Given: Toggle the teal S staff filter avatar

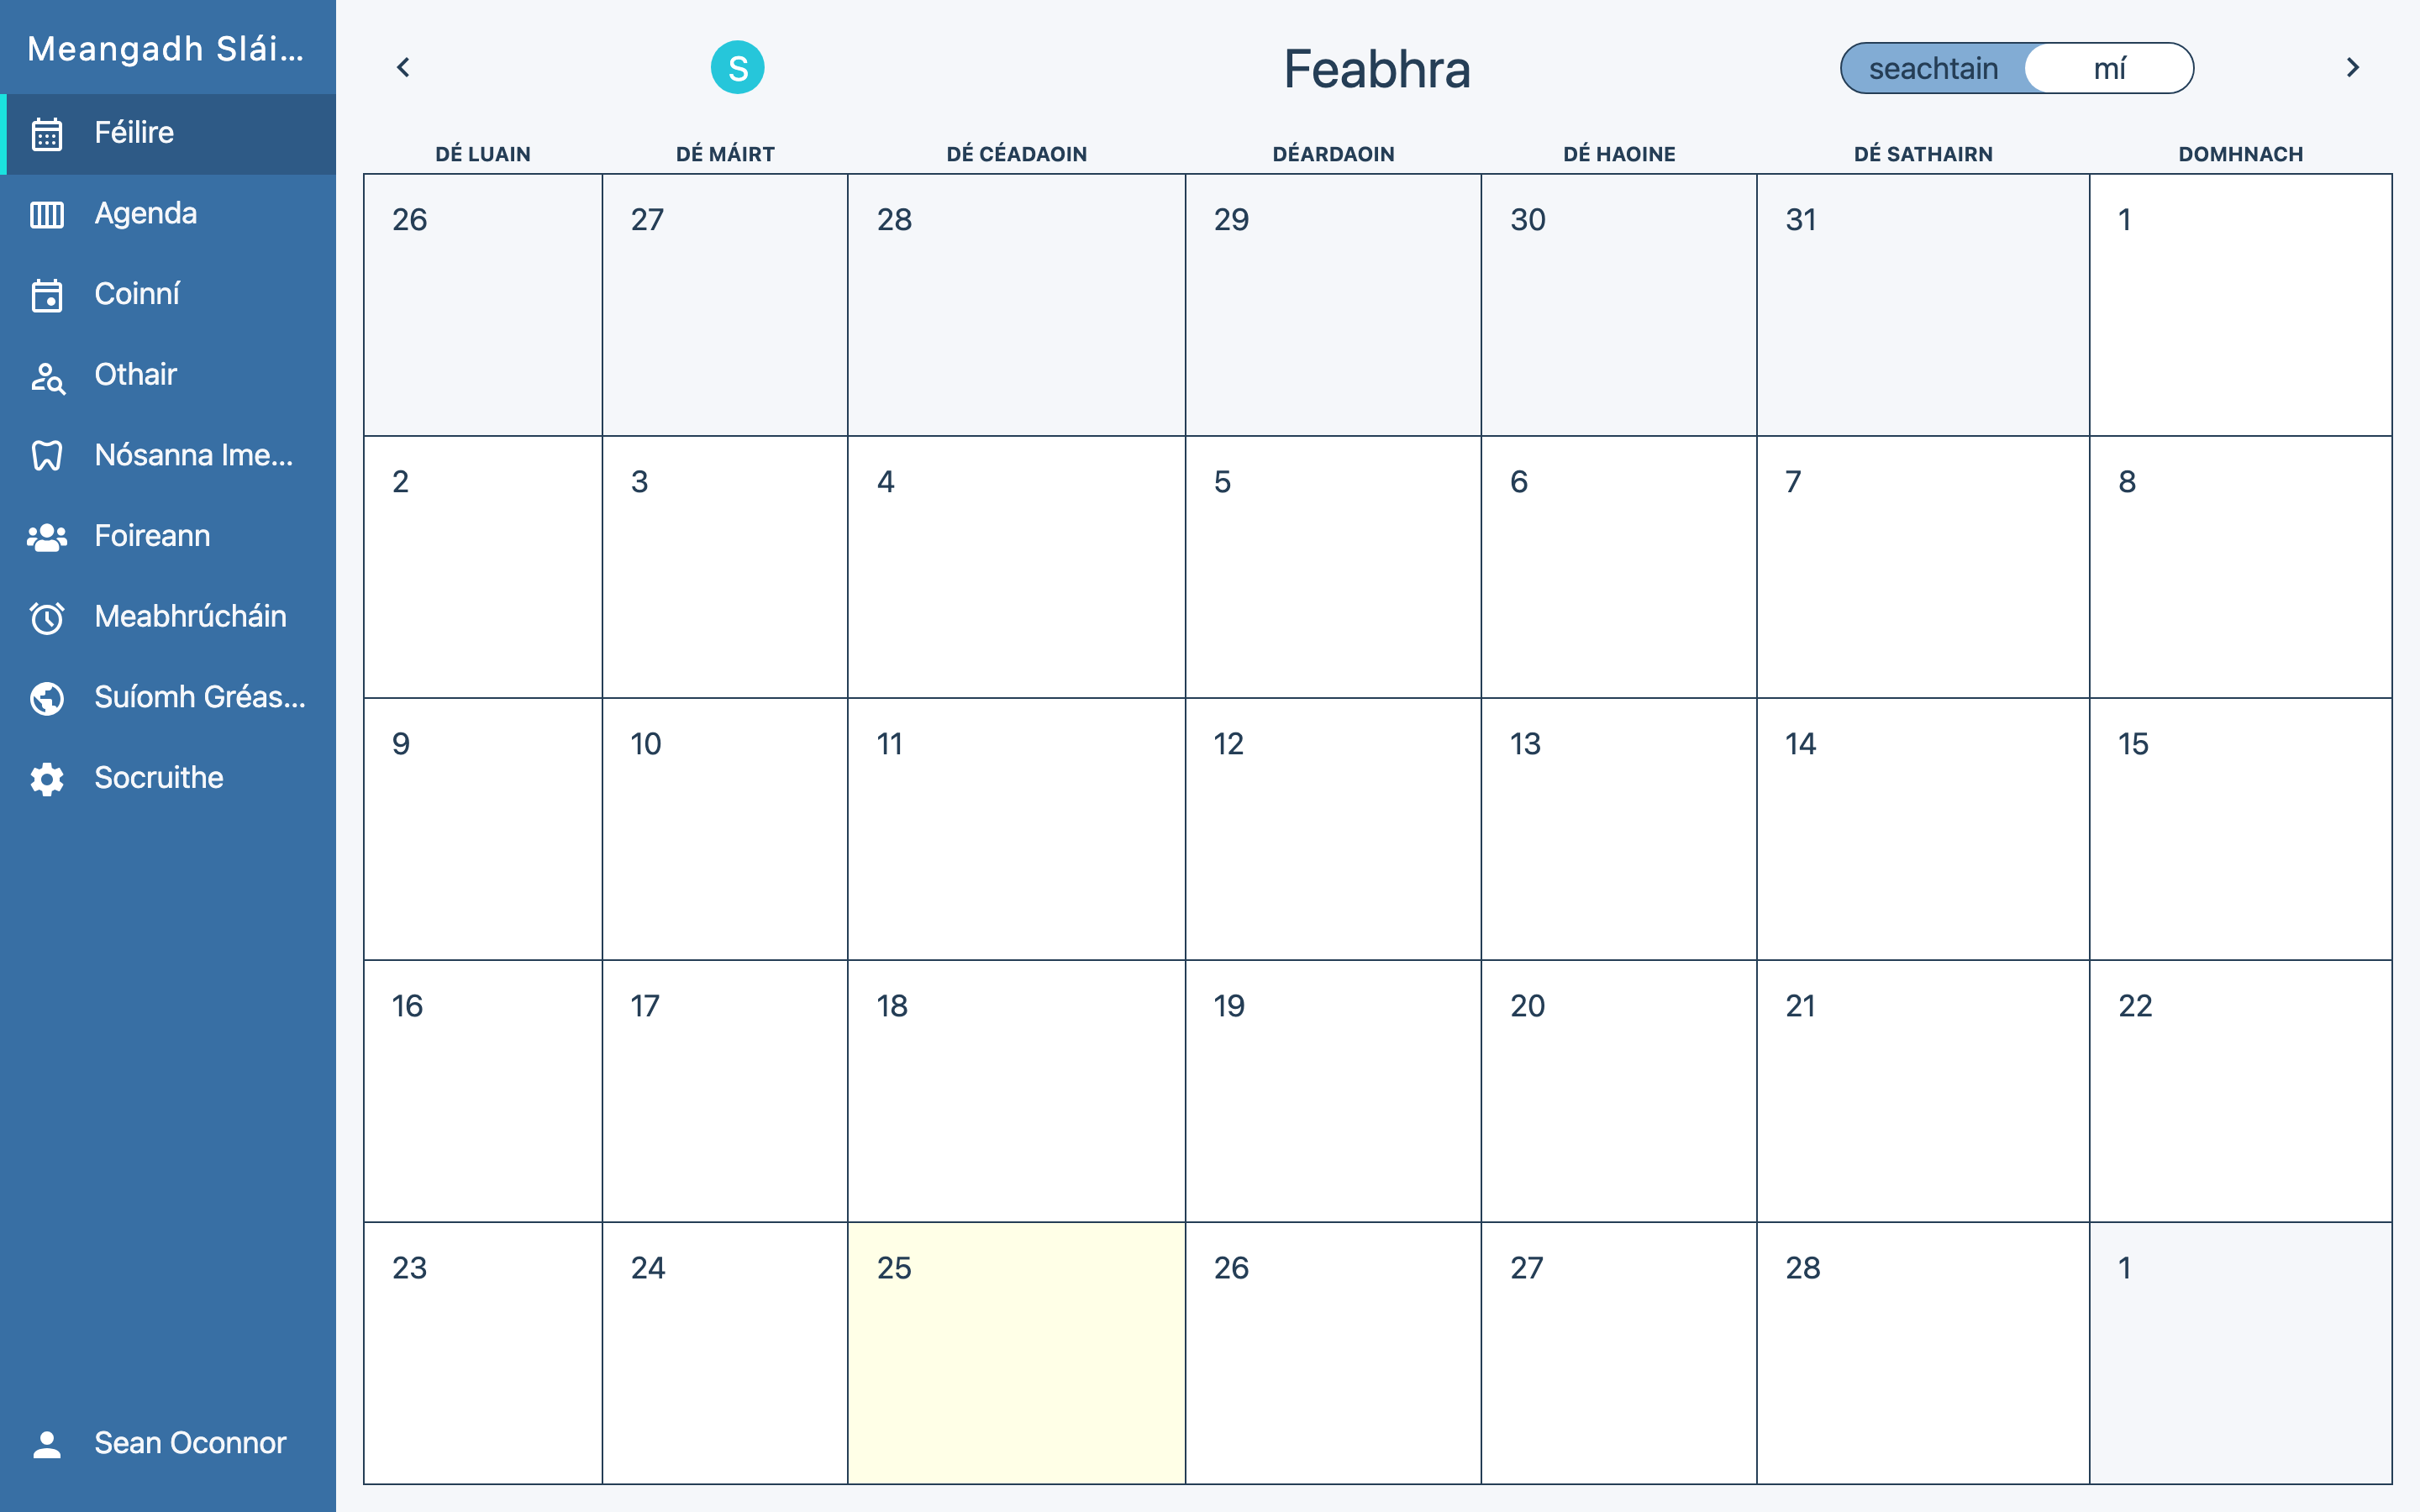Looking at the screenshot, I should pos(737,68).
